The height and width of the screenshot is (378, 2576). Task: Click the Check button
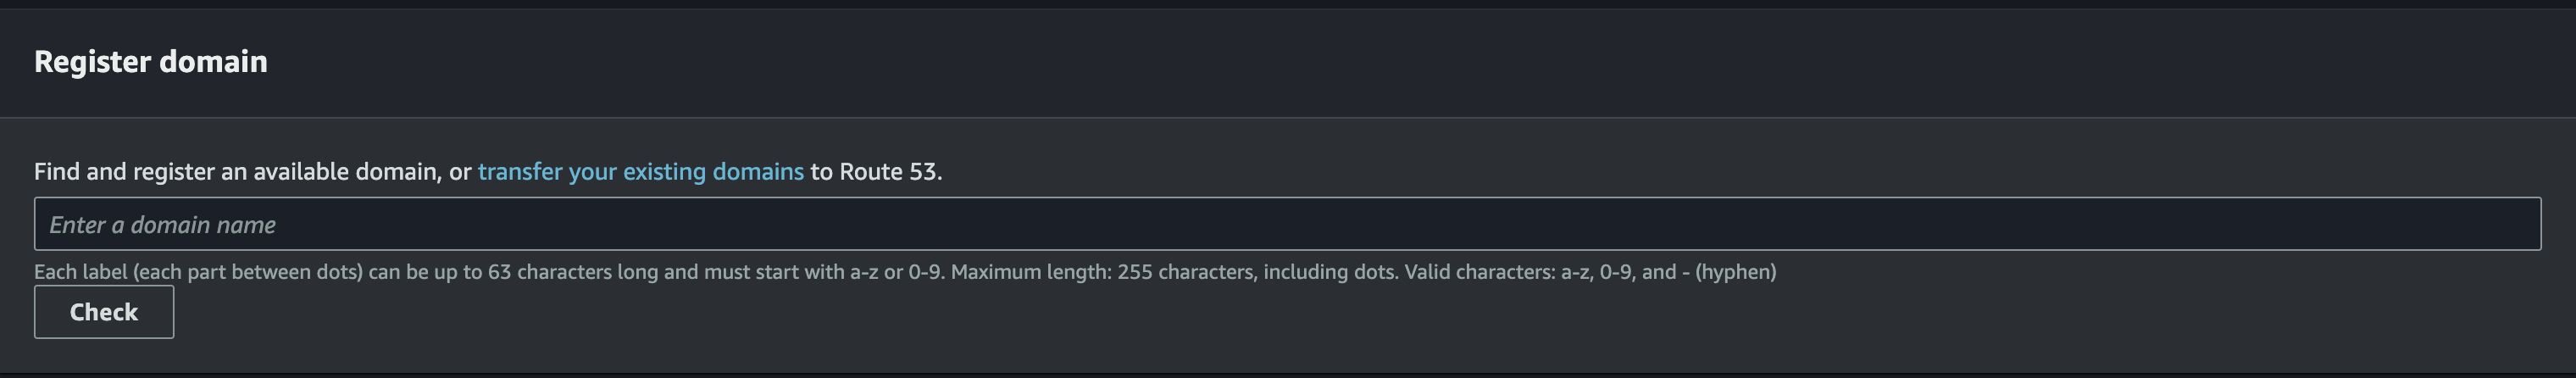click(104, 312)
